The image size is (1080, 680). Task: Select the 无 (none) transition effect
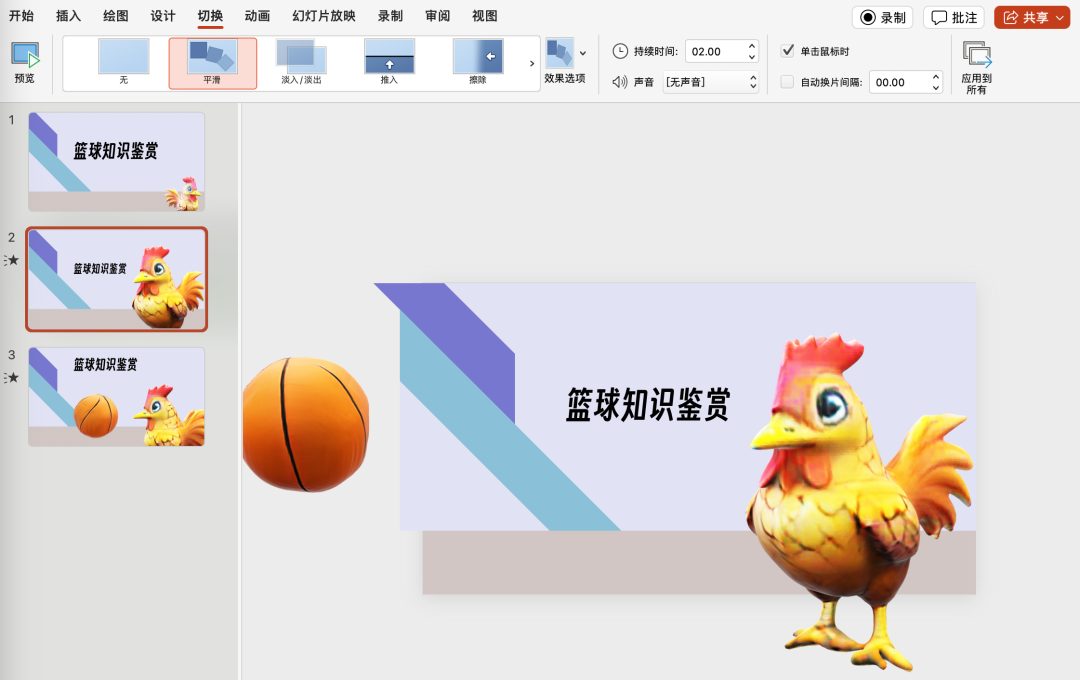[124, 62]
